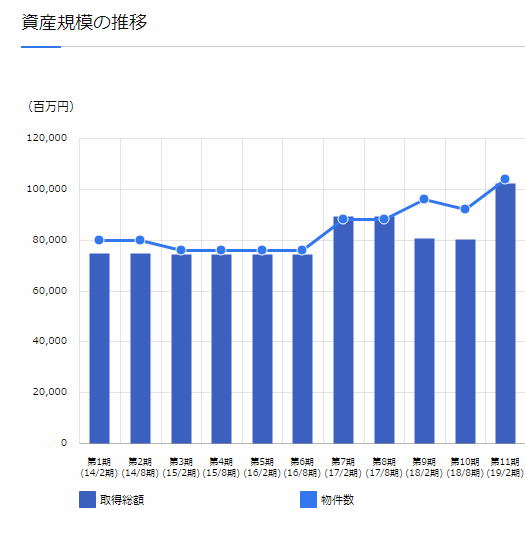The image size is (525, 535).
Task: Select the line point above 第6期
Action: (302, 250)
